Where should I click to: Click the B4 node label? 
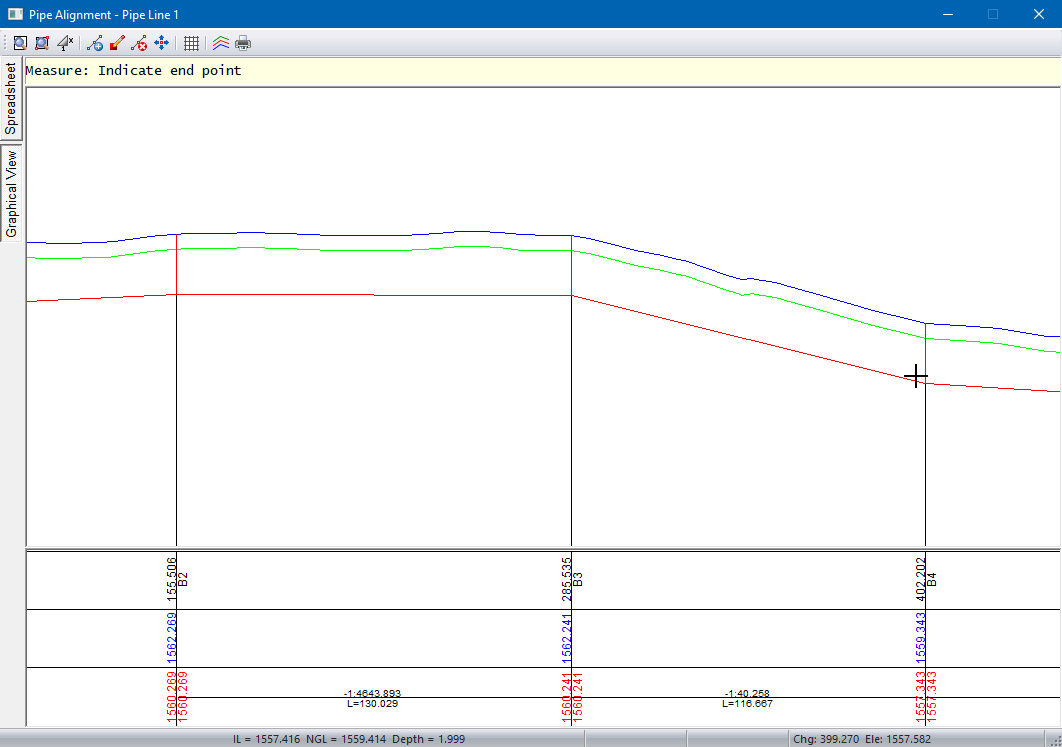[x=932, y=579]
